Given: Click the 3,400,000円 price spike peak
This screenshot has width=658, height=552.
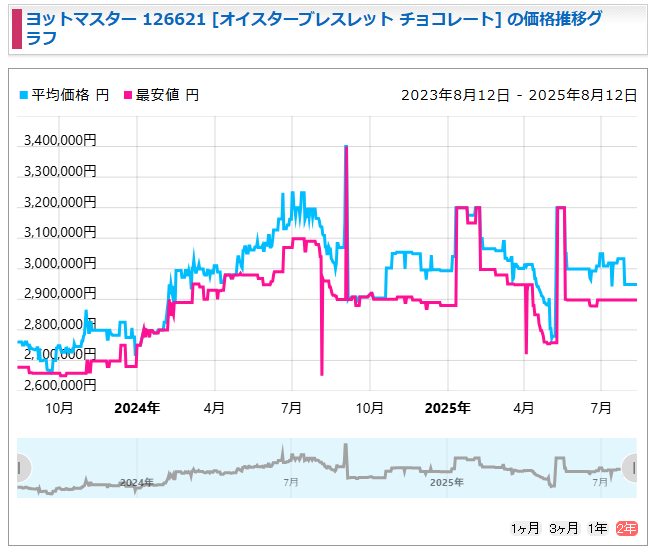Looking at the screenshot, I should pyautogui.click(x=346, y=147).
